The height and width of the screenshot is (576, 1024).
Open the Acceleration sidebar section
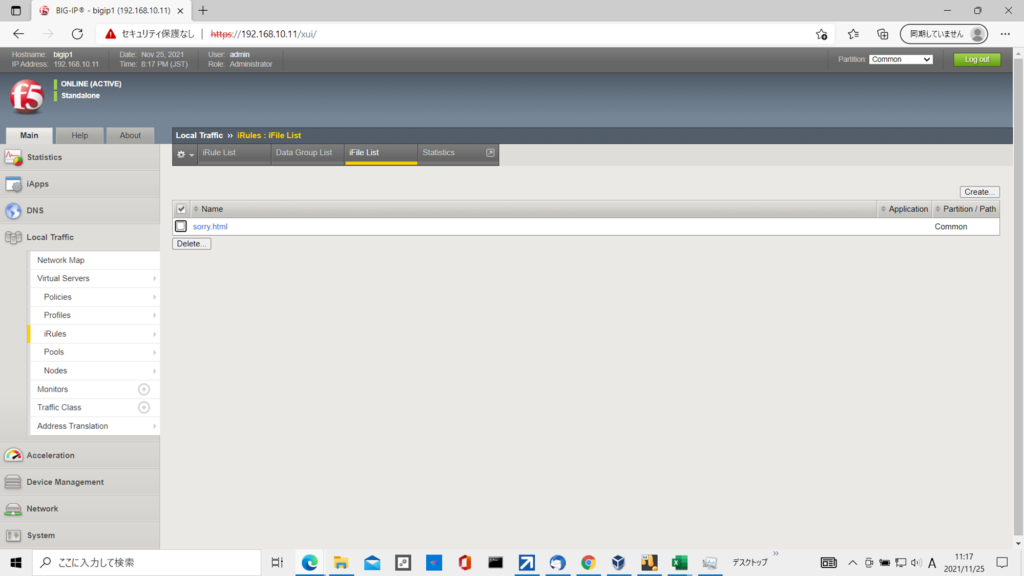click(50, 455)
